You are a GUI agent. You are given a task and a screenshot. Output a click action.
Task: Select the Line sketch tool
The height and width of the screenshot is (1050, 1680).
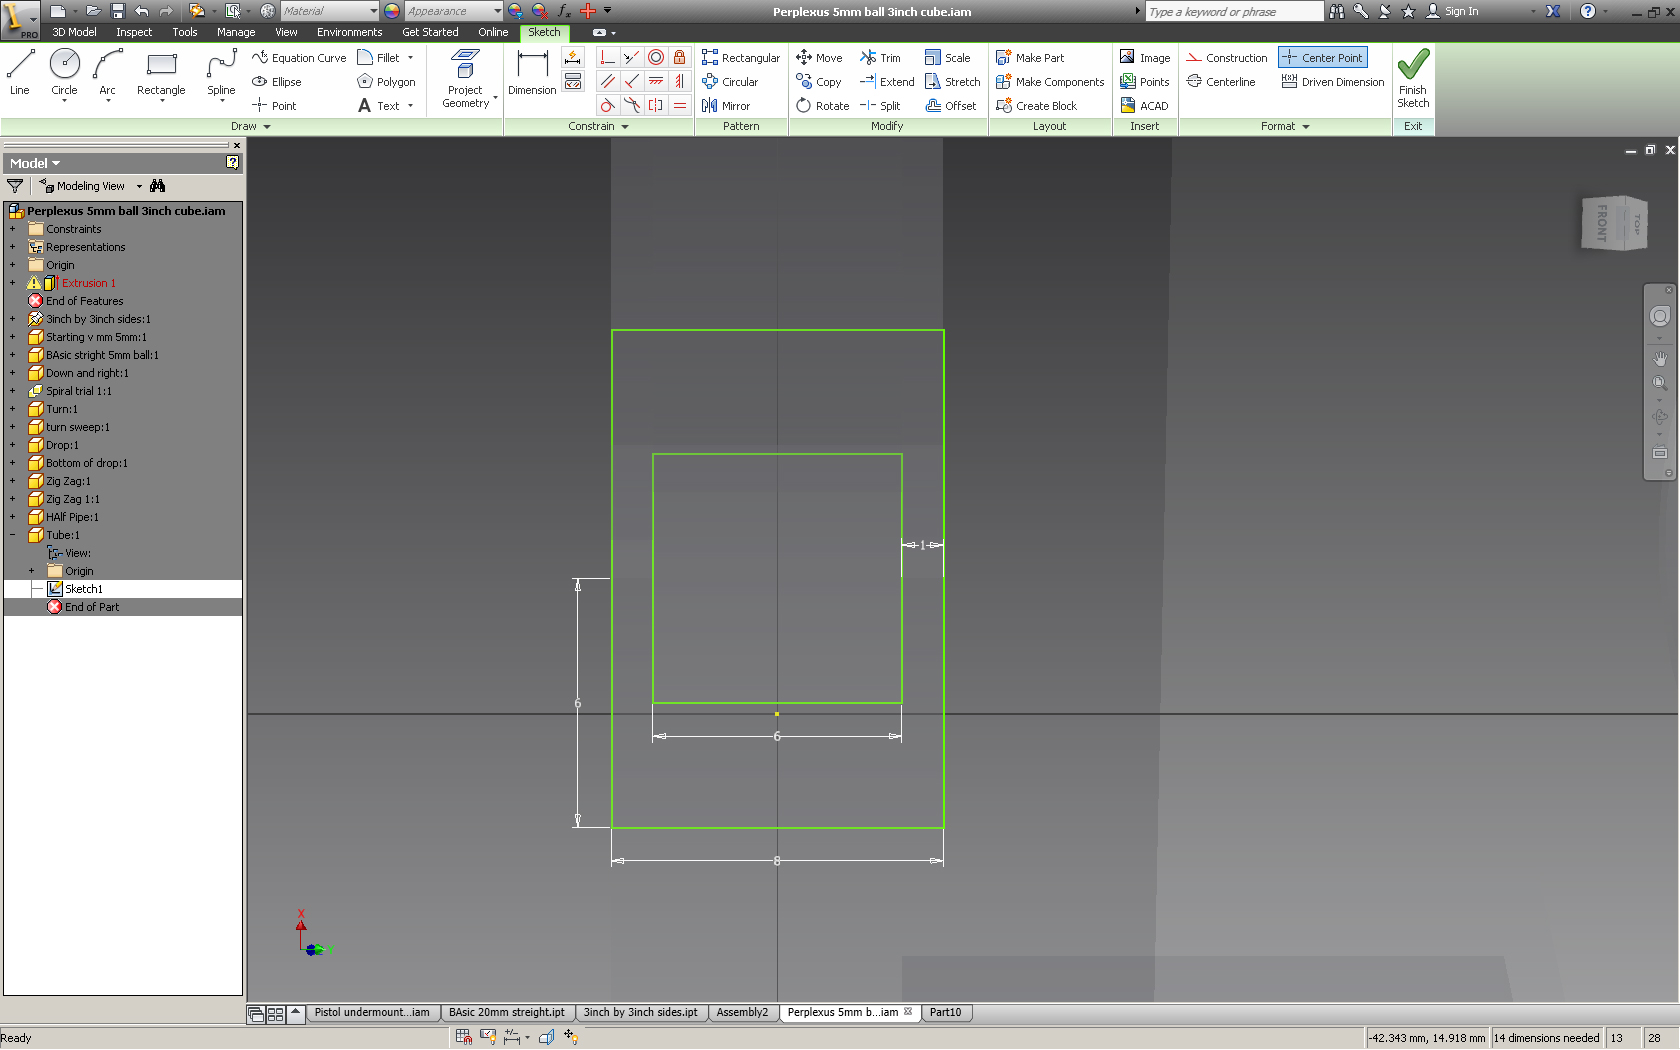(x=20, y=73)
